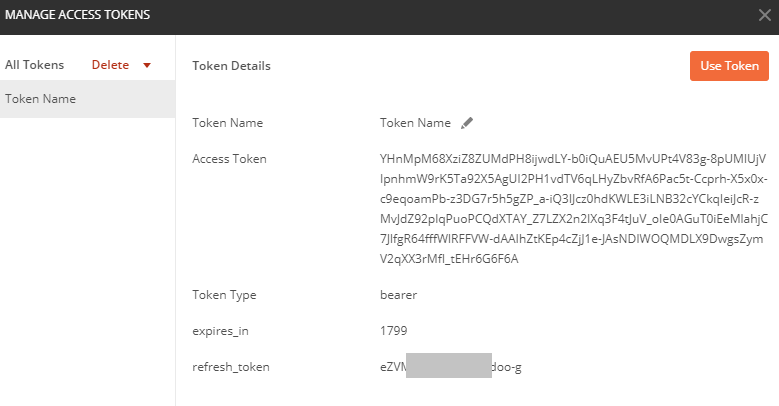Click the pencil edit icon beside Token Name
This screenshot has width=779, height=406.
(x=467, y=123)
